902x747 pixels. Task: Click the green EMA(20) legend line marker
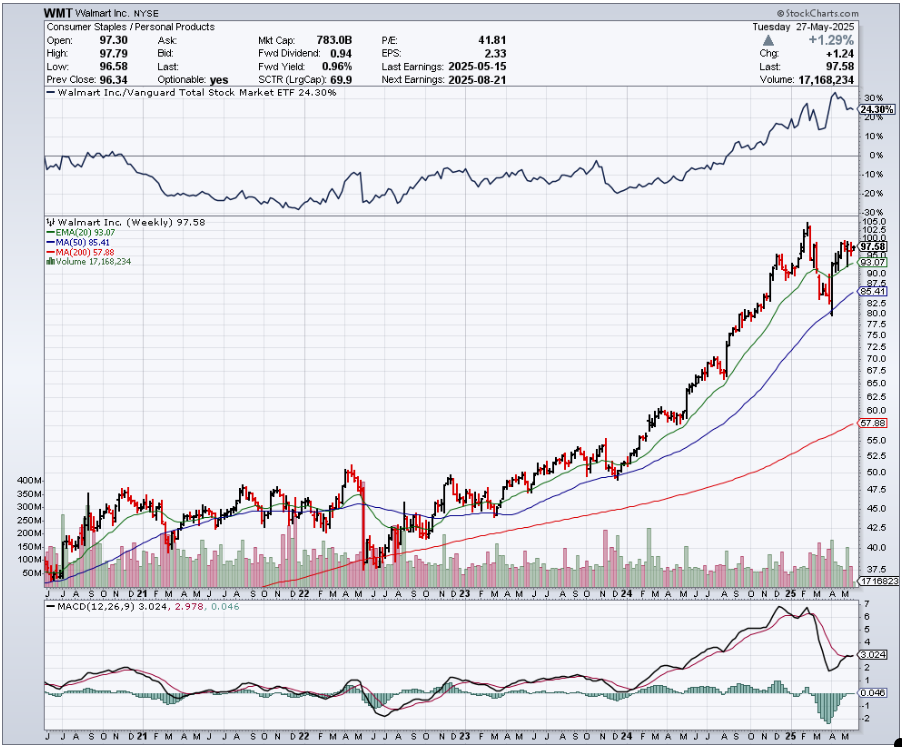[51, 233]
